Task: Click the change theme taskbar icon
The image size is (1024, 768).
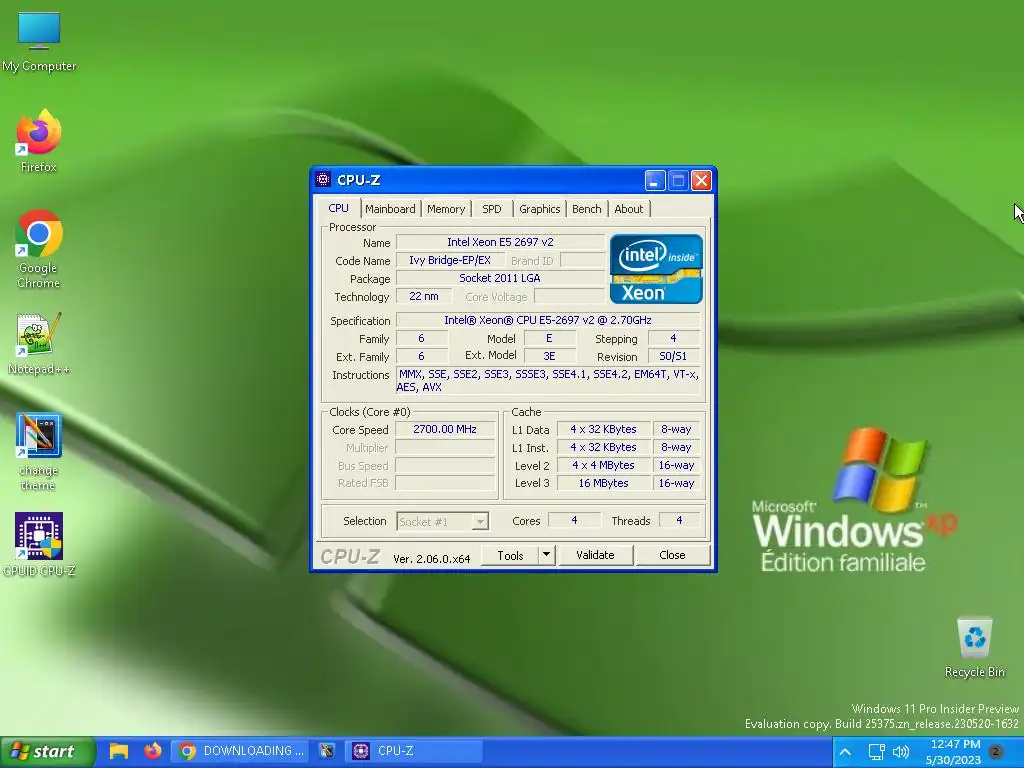Action: (x=327, y=751)
